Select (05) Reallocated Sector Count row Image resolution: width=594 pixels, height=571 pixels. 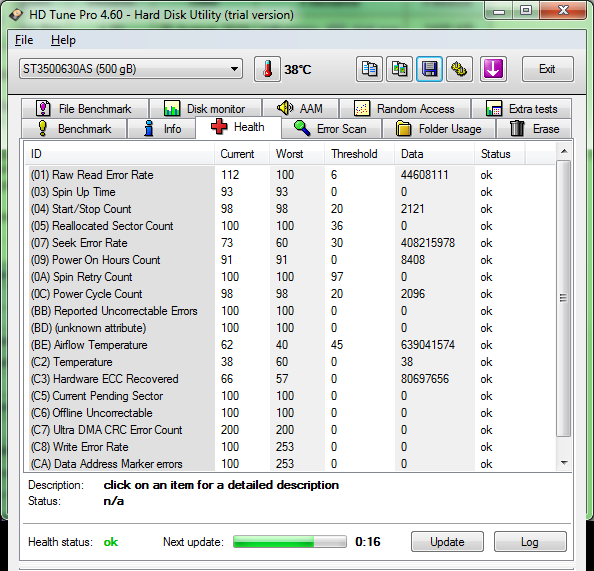[x=290, y=226]
